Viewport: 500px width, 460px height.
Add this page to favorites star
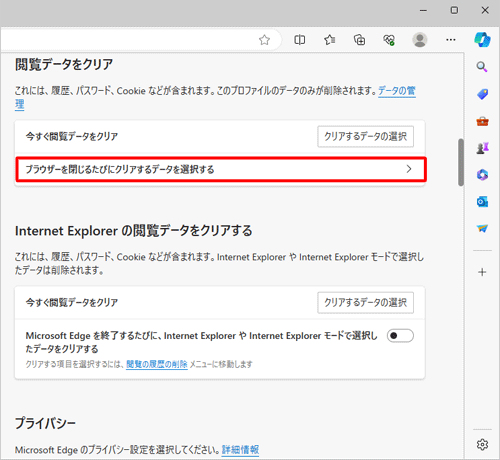coord(264,40)
